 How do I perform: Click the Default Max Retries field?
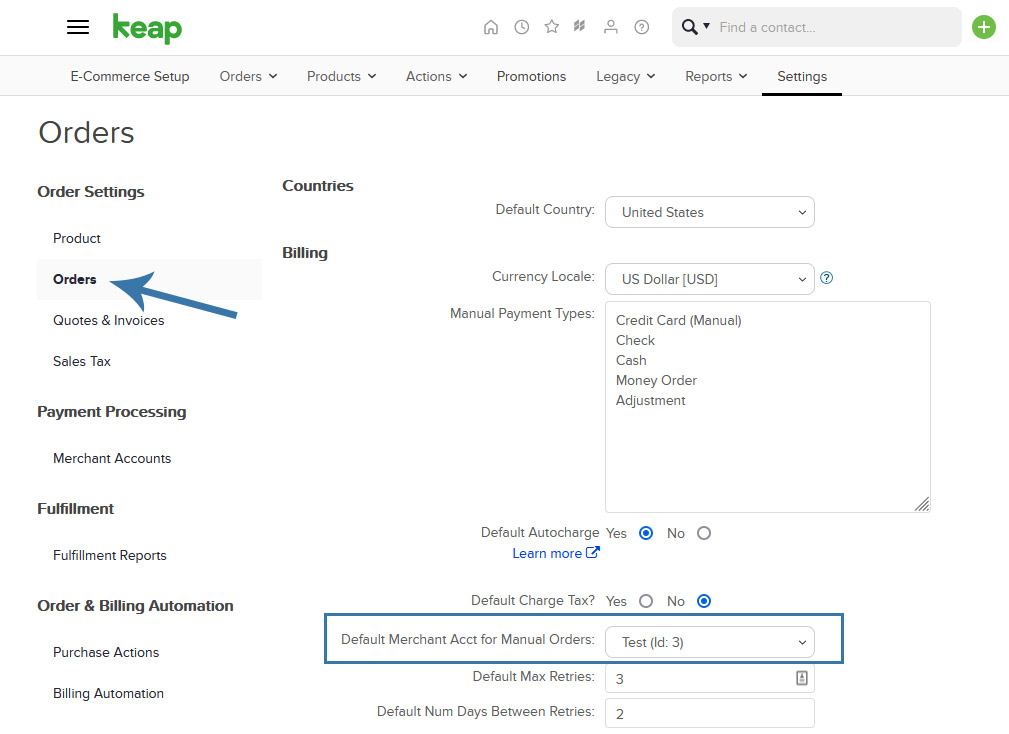(x=710, y=678)
